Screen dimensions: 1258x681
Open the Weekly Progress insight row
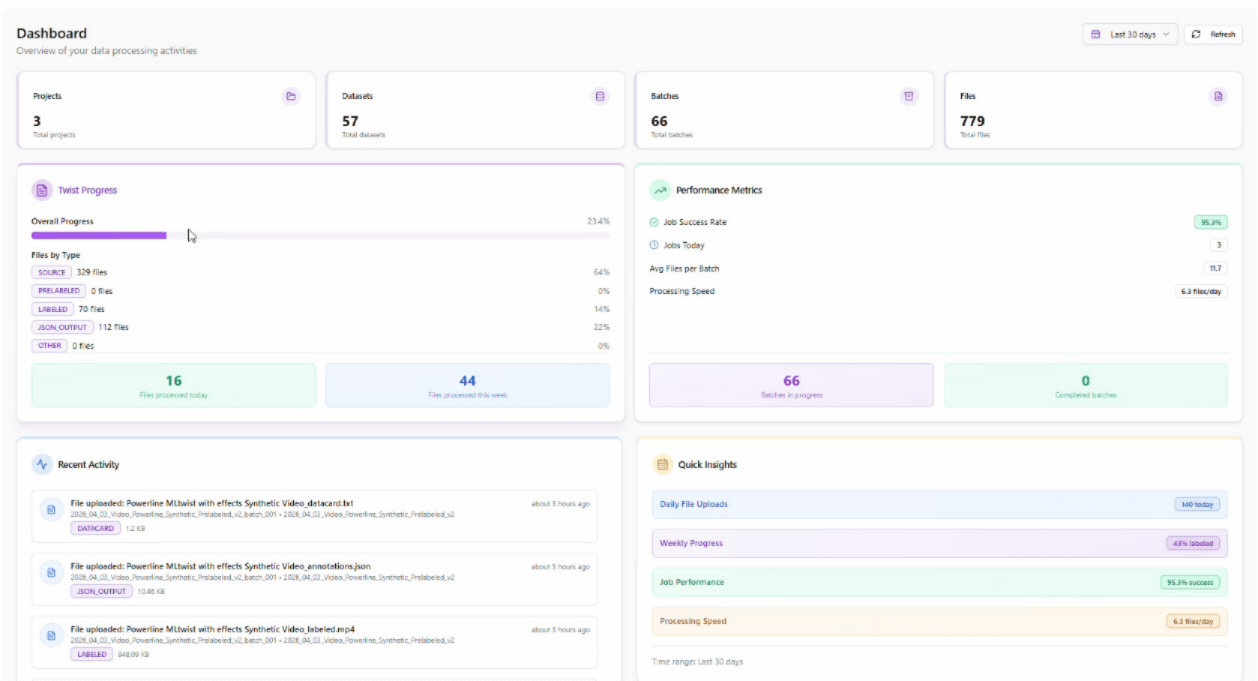click(939, 543)
